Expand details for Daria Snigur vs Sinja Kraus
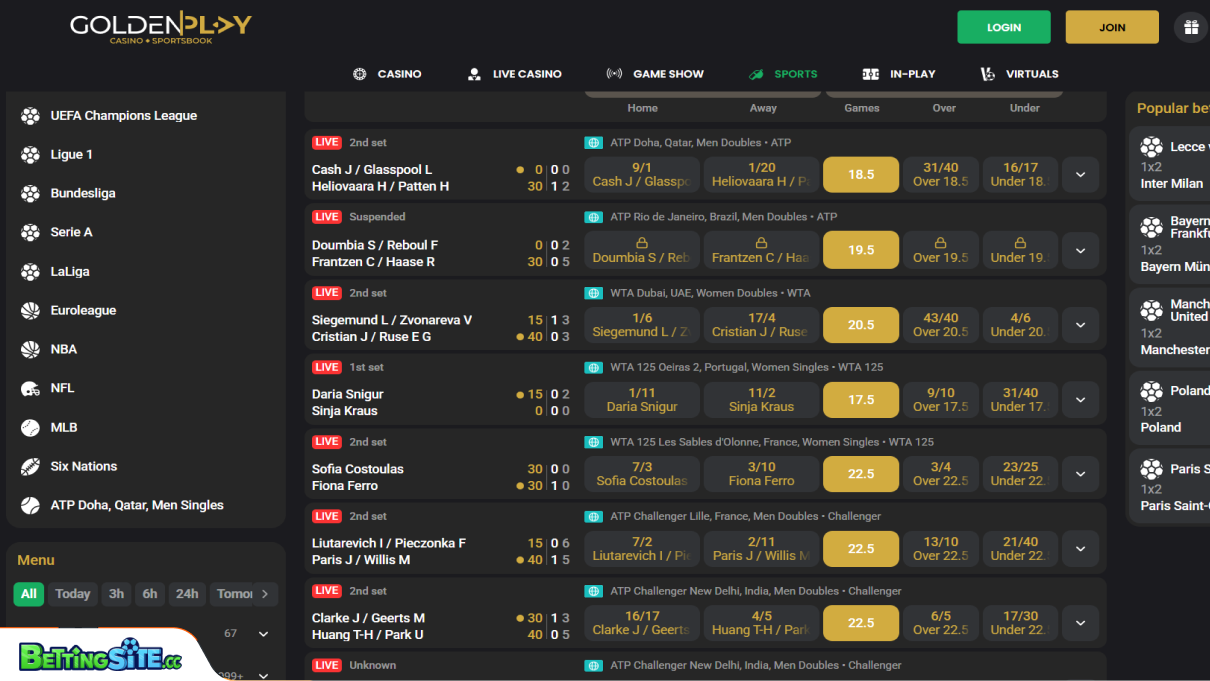This screenshot has height=681, width=1210. tap(1080, 399)
